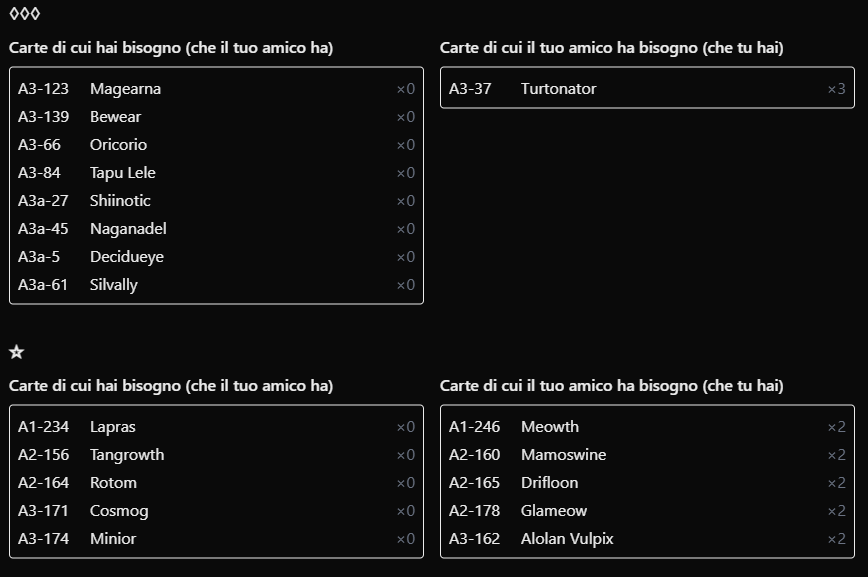Image resolution: width=868 pixels, height=577 pixels.
Task: Select Tapu Lele in the needed list
Action: click(216, 173)
